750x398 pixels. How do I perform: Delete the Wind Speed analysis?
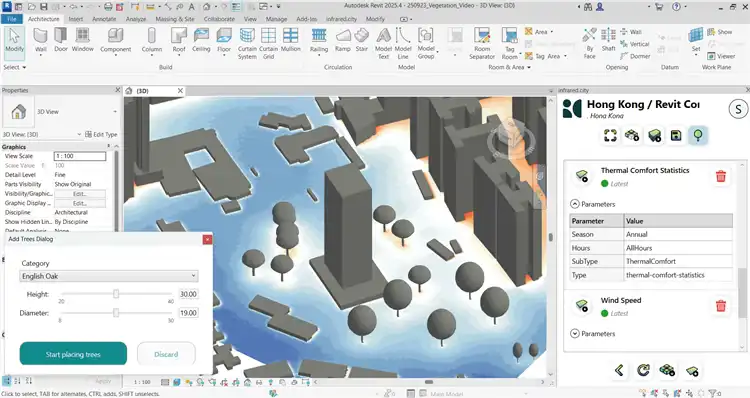[721, 306]
